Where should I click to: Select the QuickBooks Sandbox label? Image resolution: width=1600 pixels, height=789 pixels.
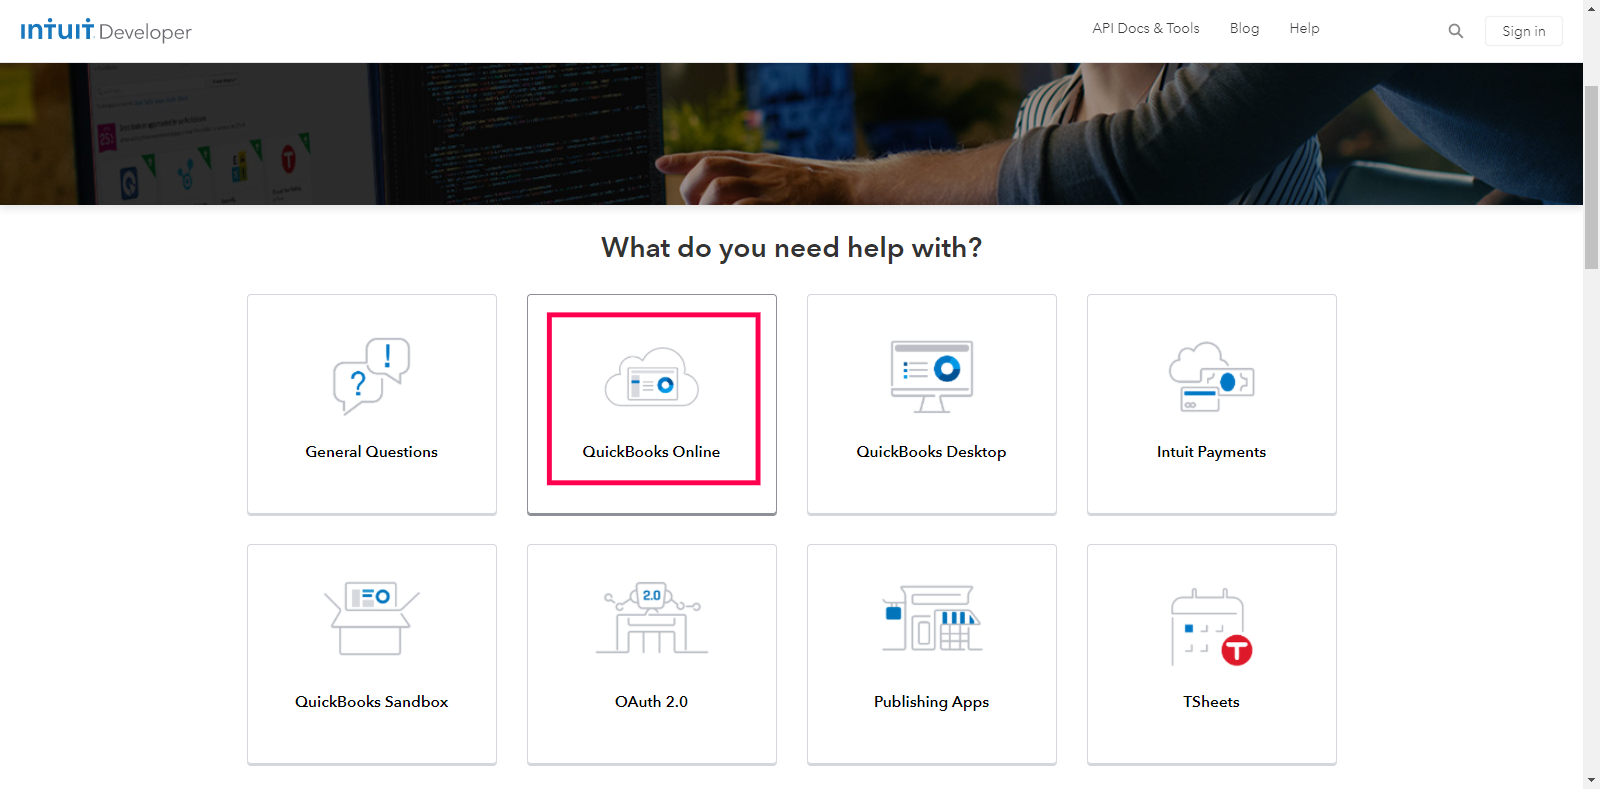[x=372, y=702]
